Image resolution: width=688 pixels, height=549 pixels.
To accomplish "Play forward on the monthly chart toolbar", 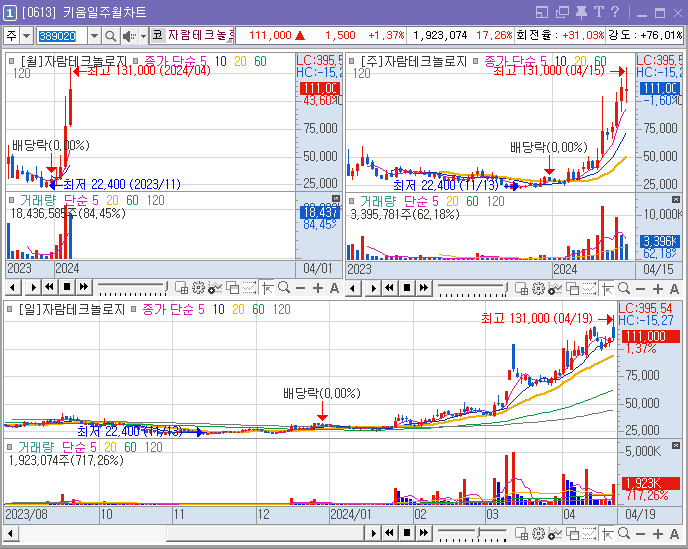I will (x=33, y=288).
